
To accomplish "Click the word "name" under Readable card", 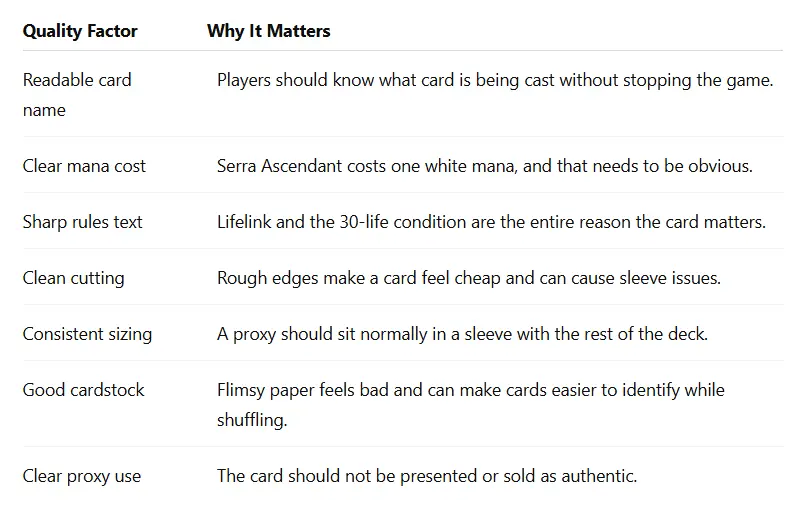I will point(44,110).
